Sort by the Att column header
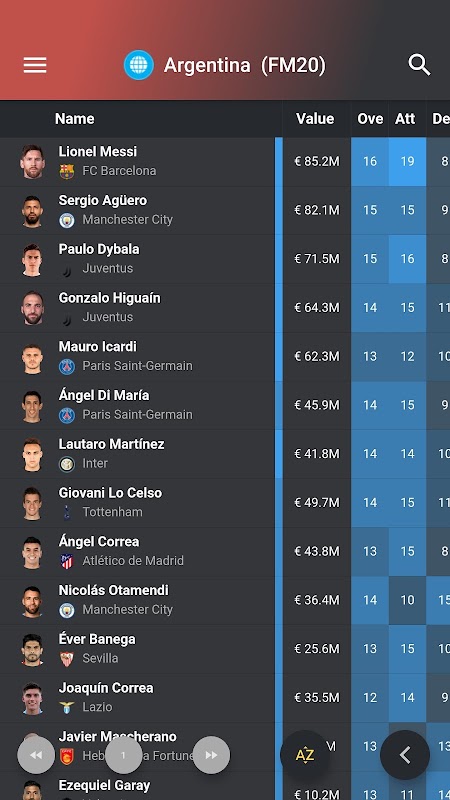450x800 pixels. 405,119
